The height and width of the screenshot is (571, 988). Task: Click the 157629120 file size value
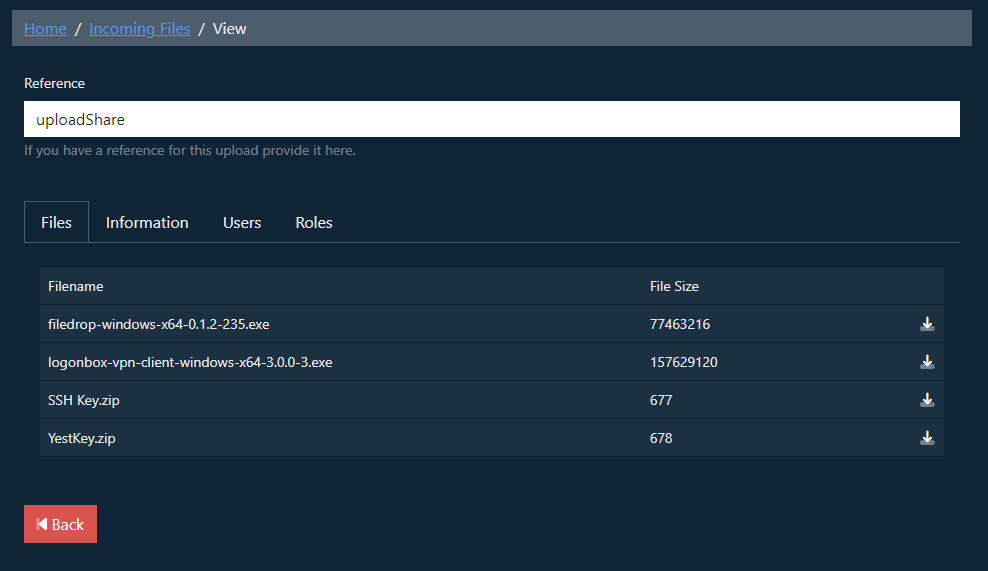click(684, 362)
